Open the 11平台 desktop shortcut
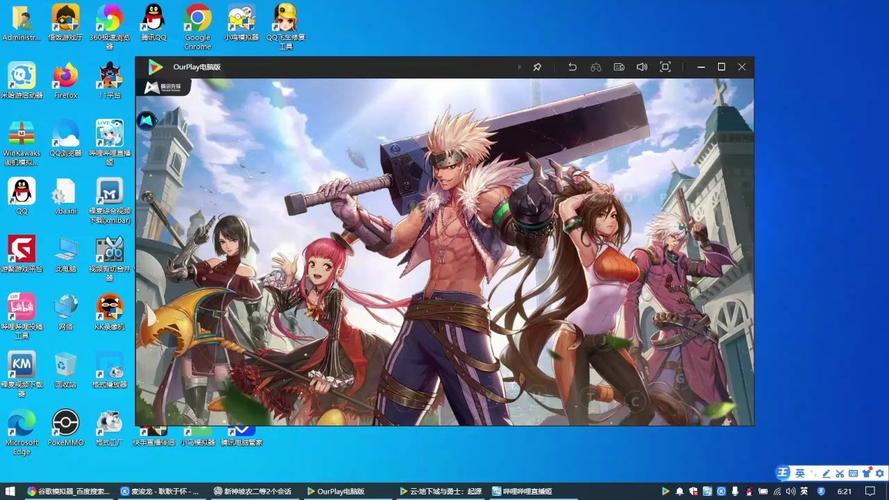This screenshot has width=889, height=500. coord(109,80)
